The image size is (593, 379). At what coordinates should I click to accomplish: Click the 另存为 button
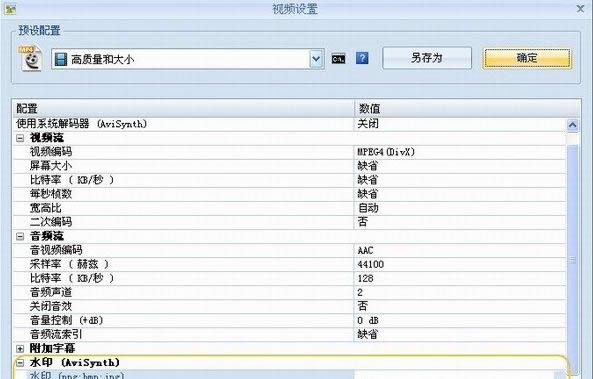[427, 58]
